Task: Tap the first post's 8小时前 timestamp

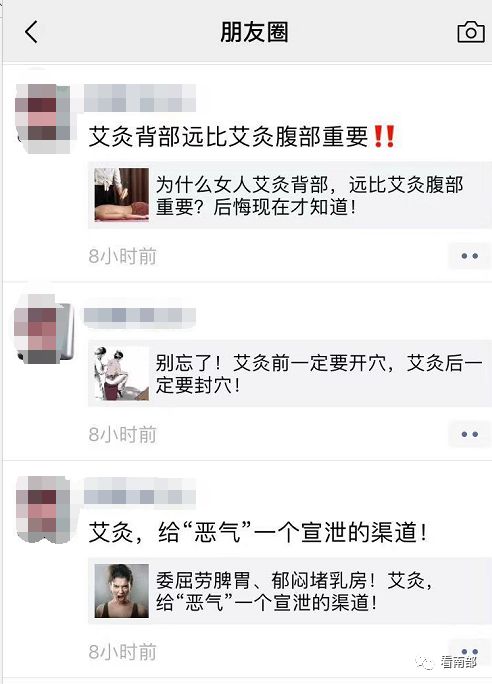Action: [x=123, y=256]
